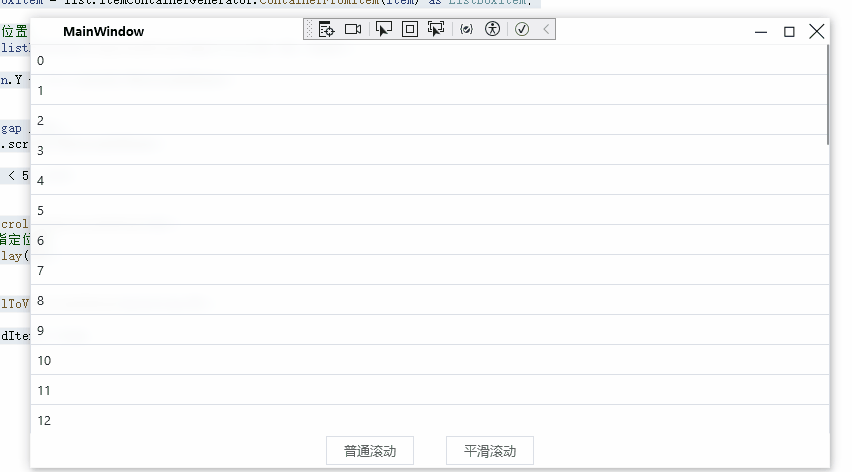Maximize the MainWindow
The height and width of the screenshot is (472, 852).
point(789,32)
